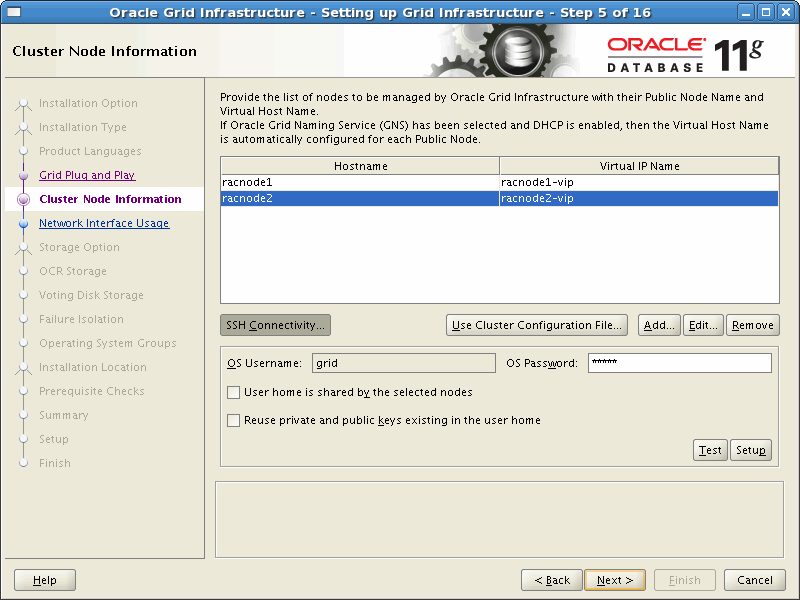Viewport: 800px width, 600px height.
Task: Click Hostname column header
Action: 360,166
